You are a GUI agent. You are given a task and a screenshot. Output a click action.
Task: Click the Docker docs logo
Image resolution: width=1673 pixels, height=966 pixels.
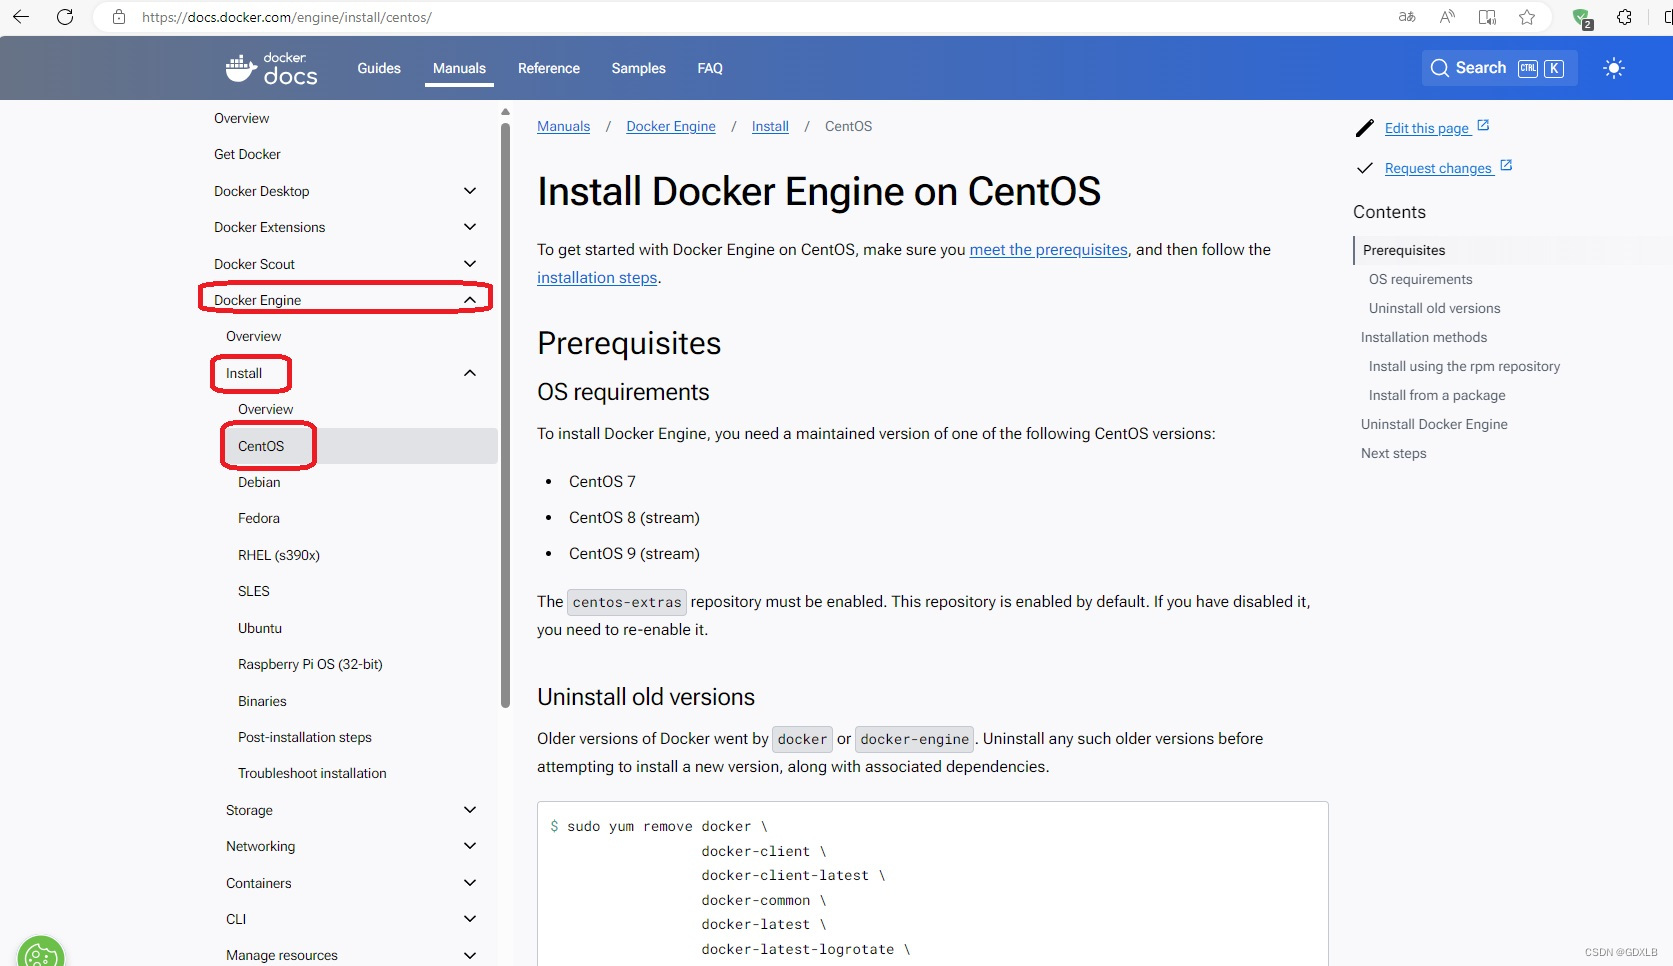tap(271, 67)
